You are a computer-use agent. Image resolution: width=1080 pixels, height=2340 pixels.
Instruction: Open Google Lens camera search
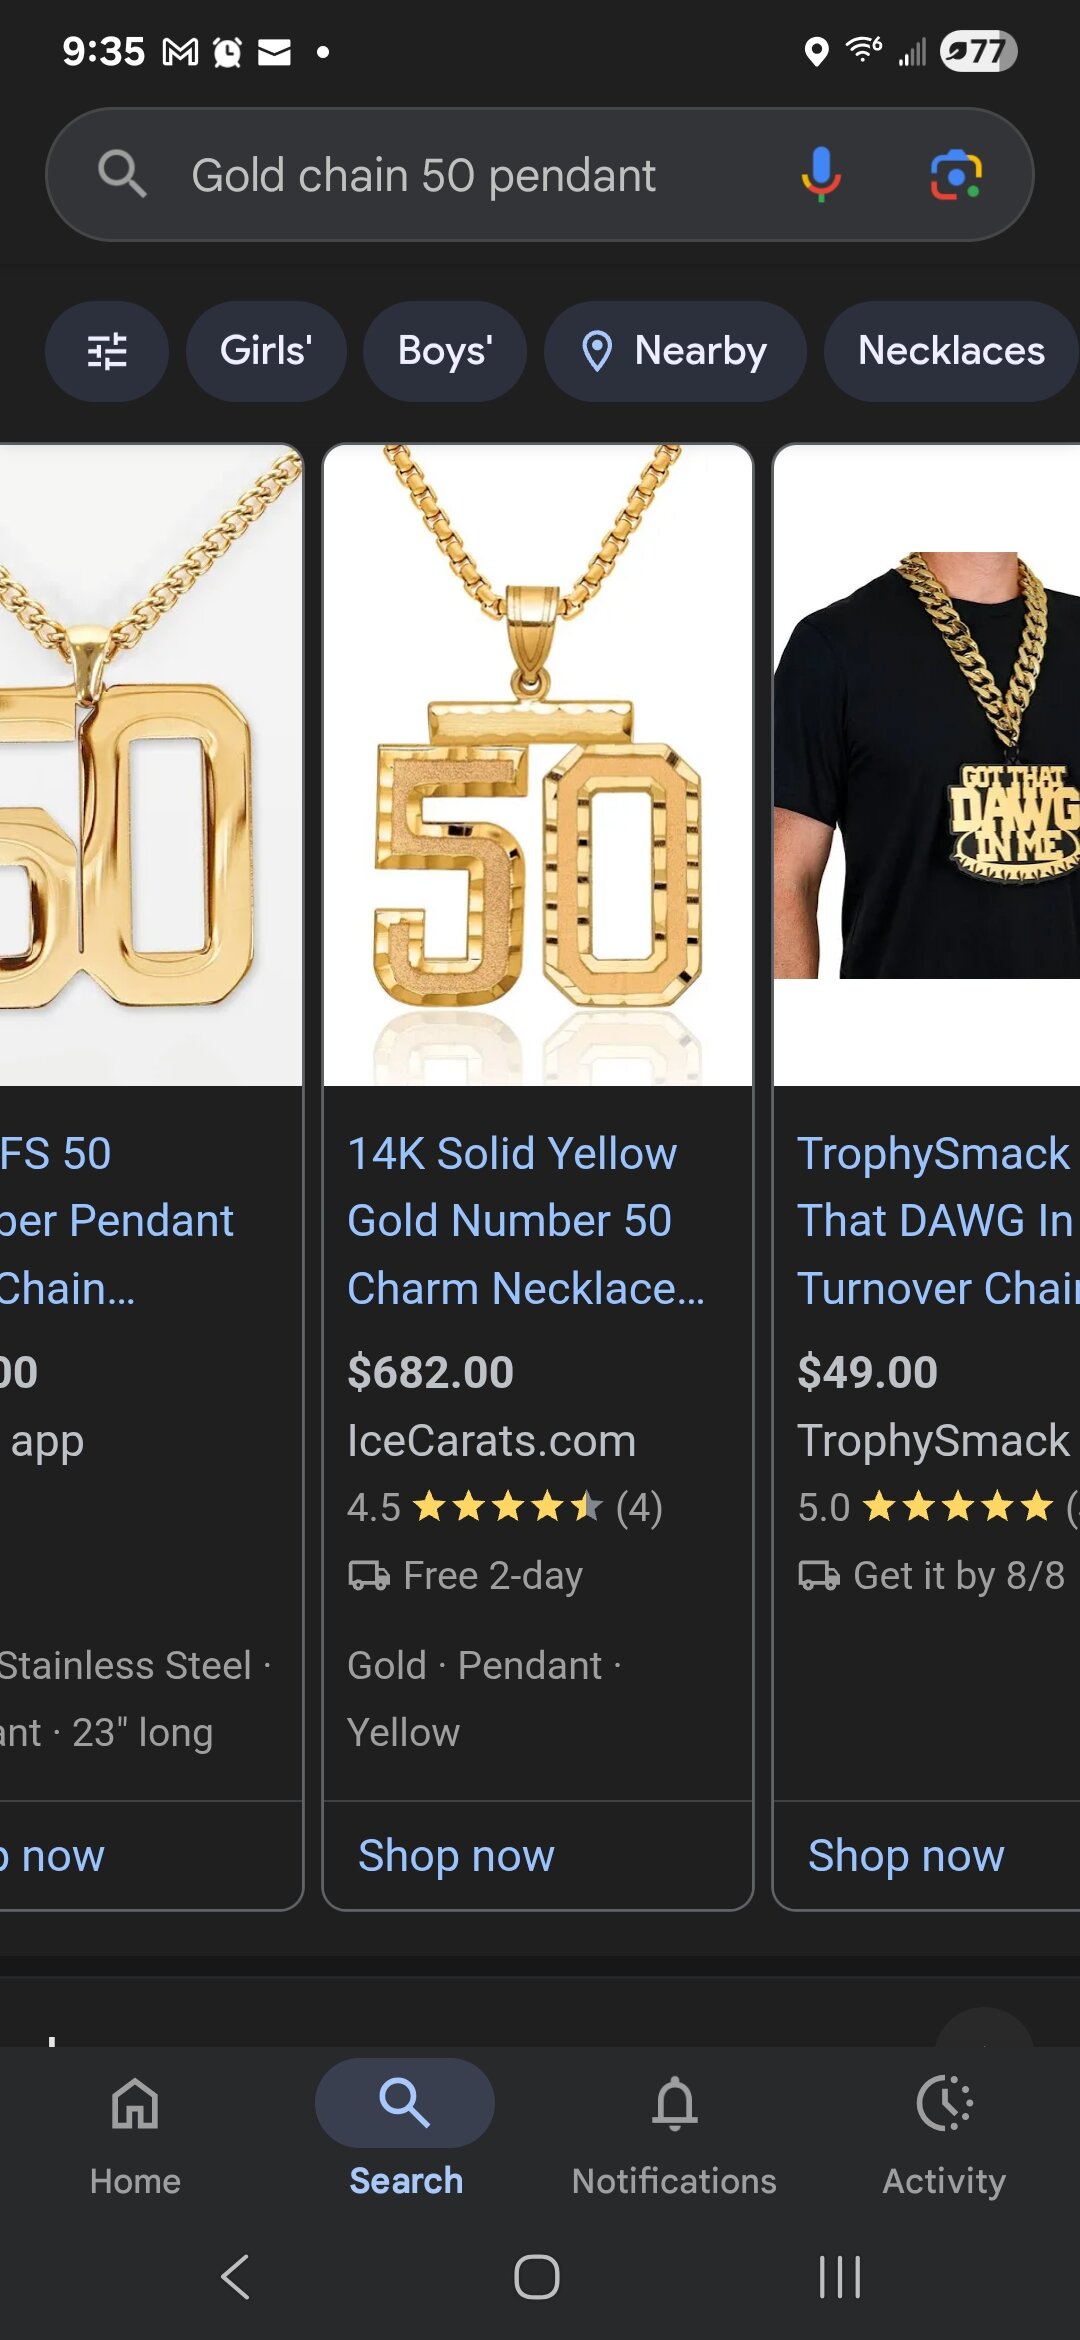click(956, 175)
